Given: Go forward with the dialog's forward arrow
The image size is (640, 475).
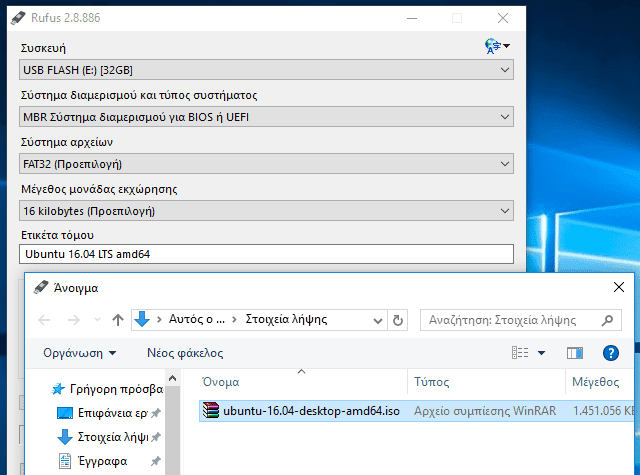Looking at the screenshot, I should coord(73,320).
